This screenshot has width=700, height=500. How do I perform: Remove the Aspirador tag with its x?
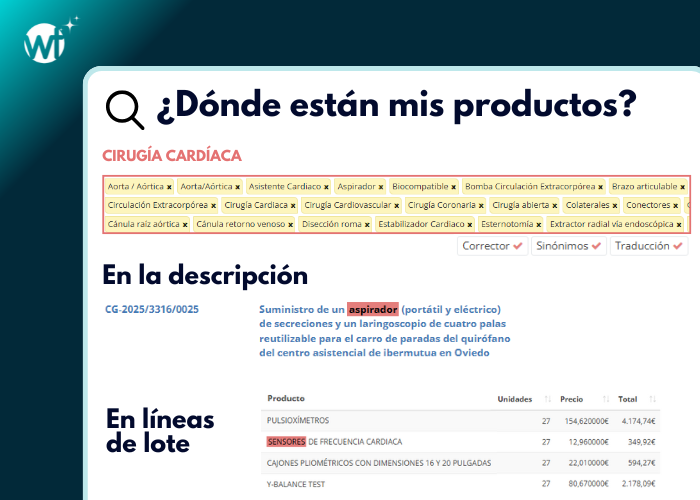383,187
